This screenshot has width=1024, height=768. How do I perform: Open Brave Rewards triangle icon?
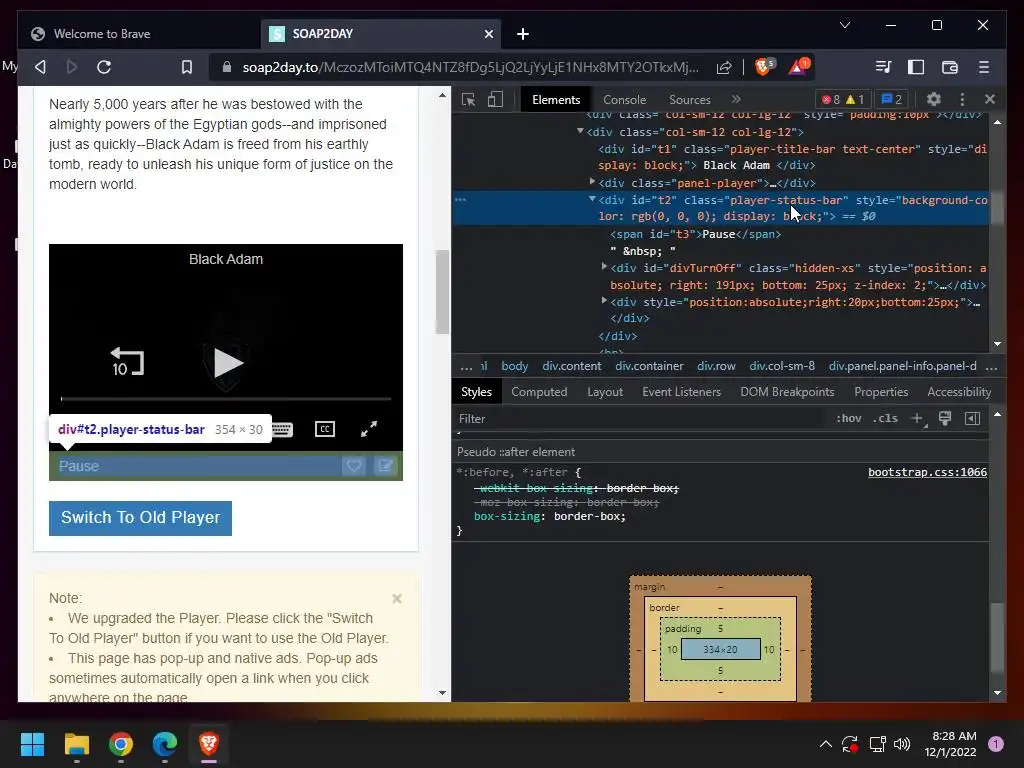point(799,66)
